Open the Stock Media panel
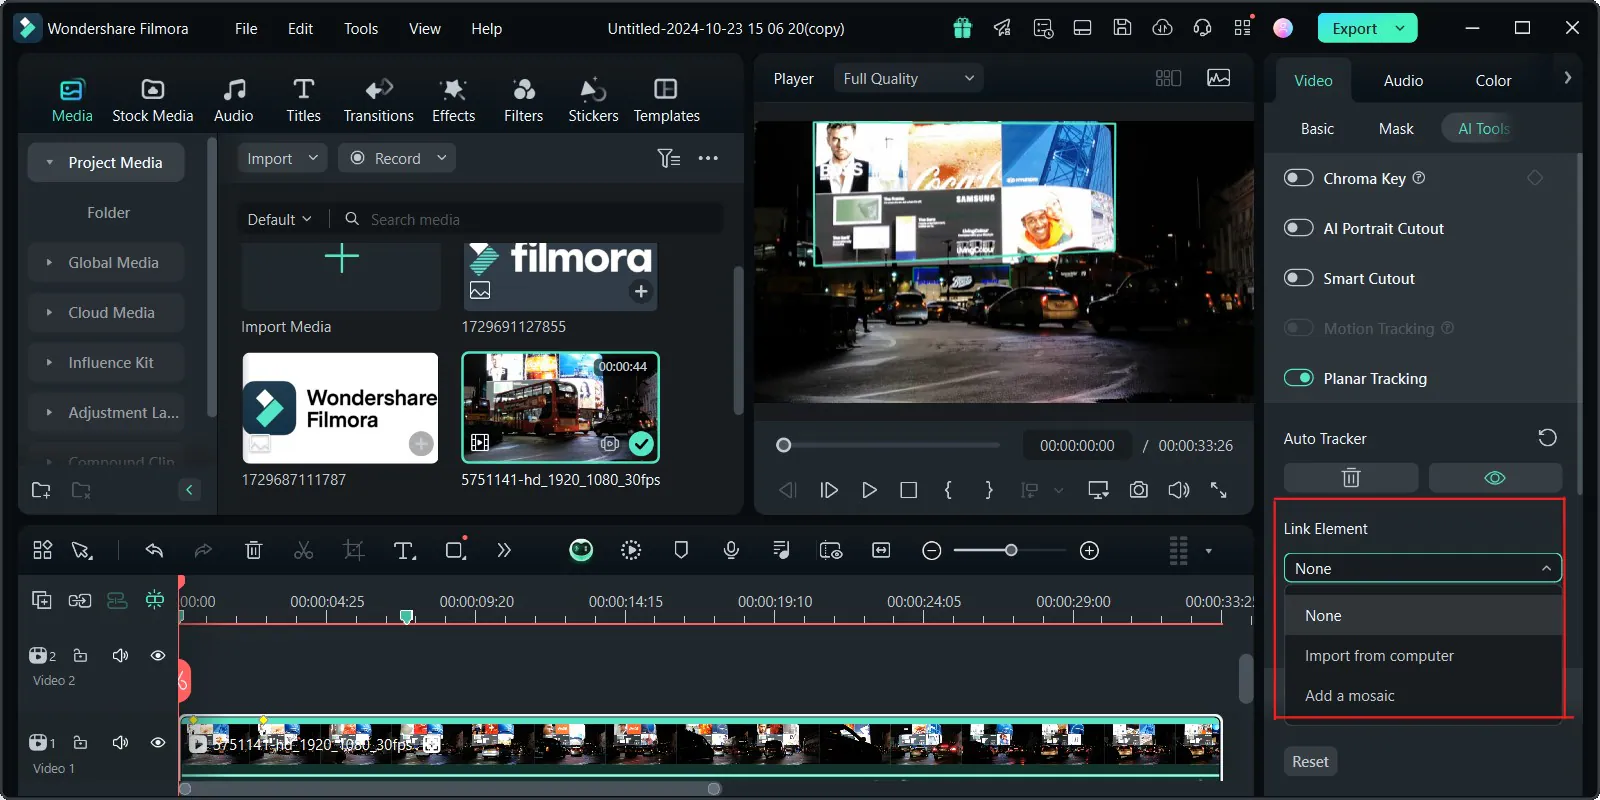The height and width of the screenshot is (800, 1600). coord(152,101)
